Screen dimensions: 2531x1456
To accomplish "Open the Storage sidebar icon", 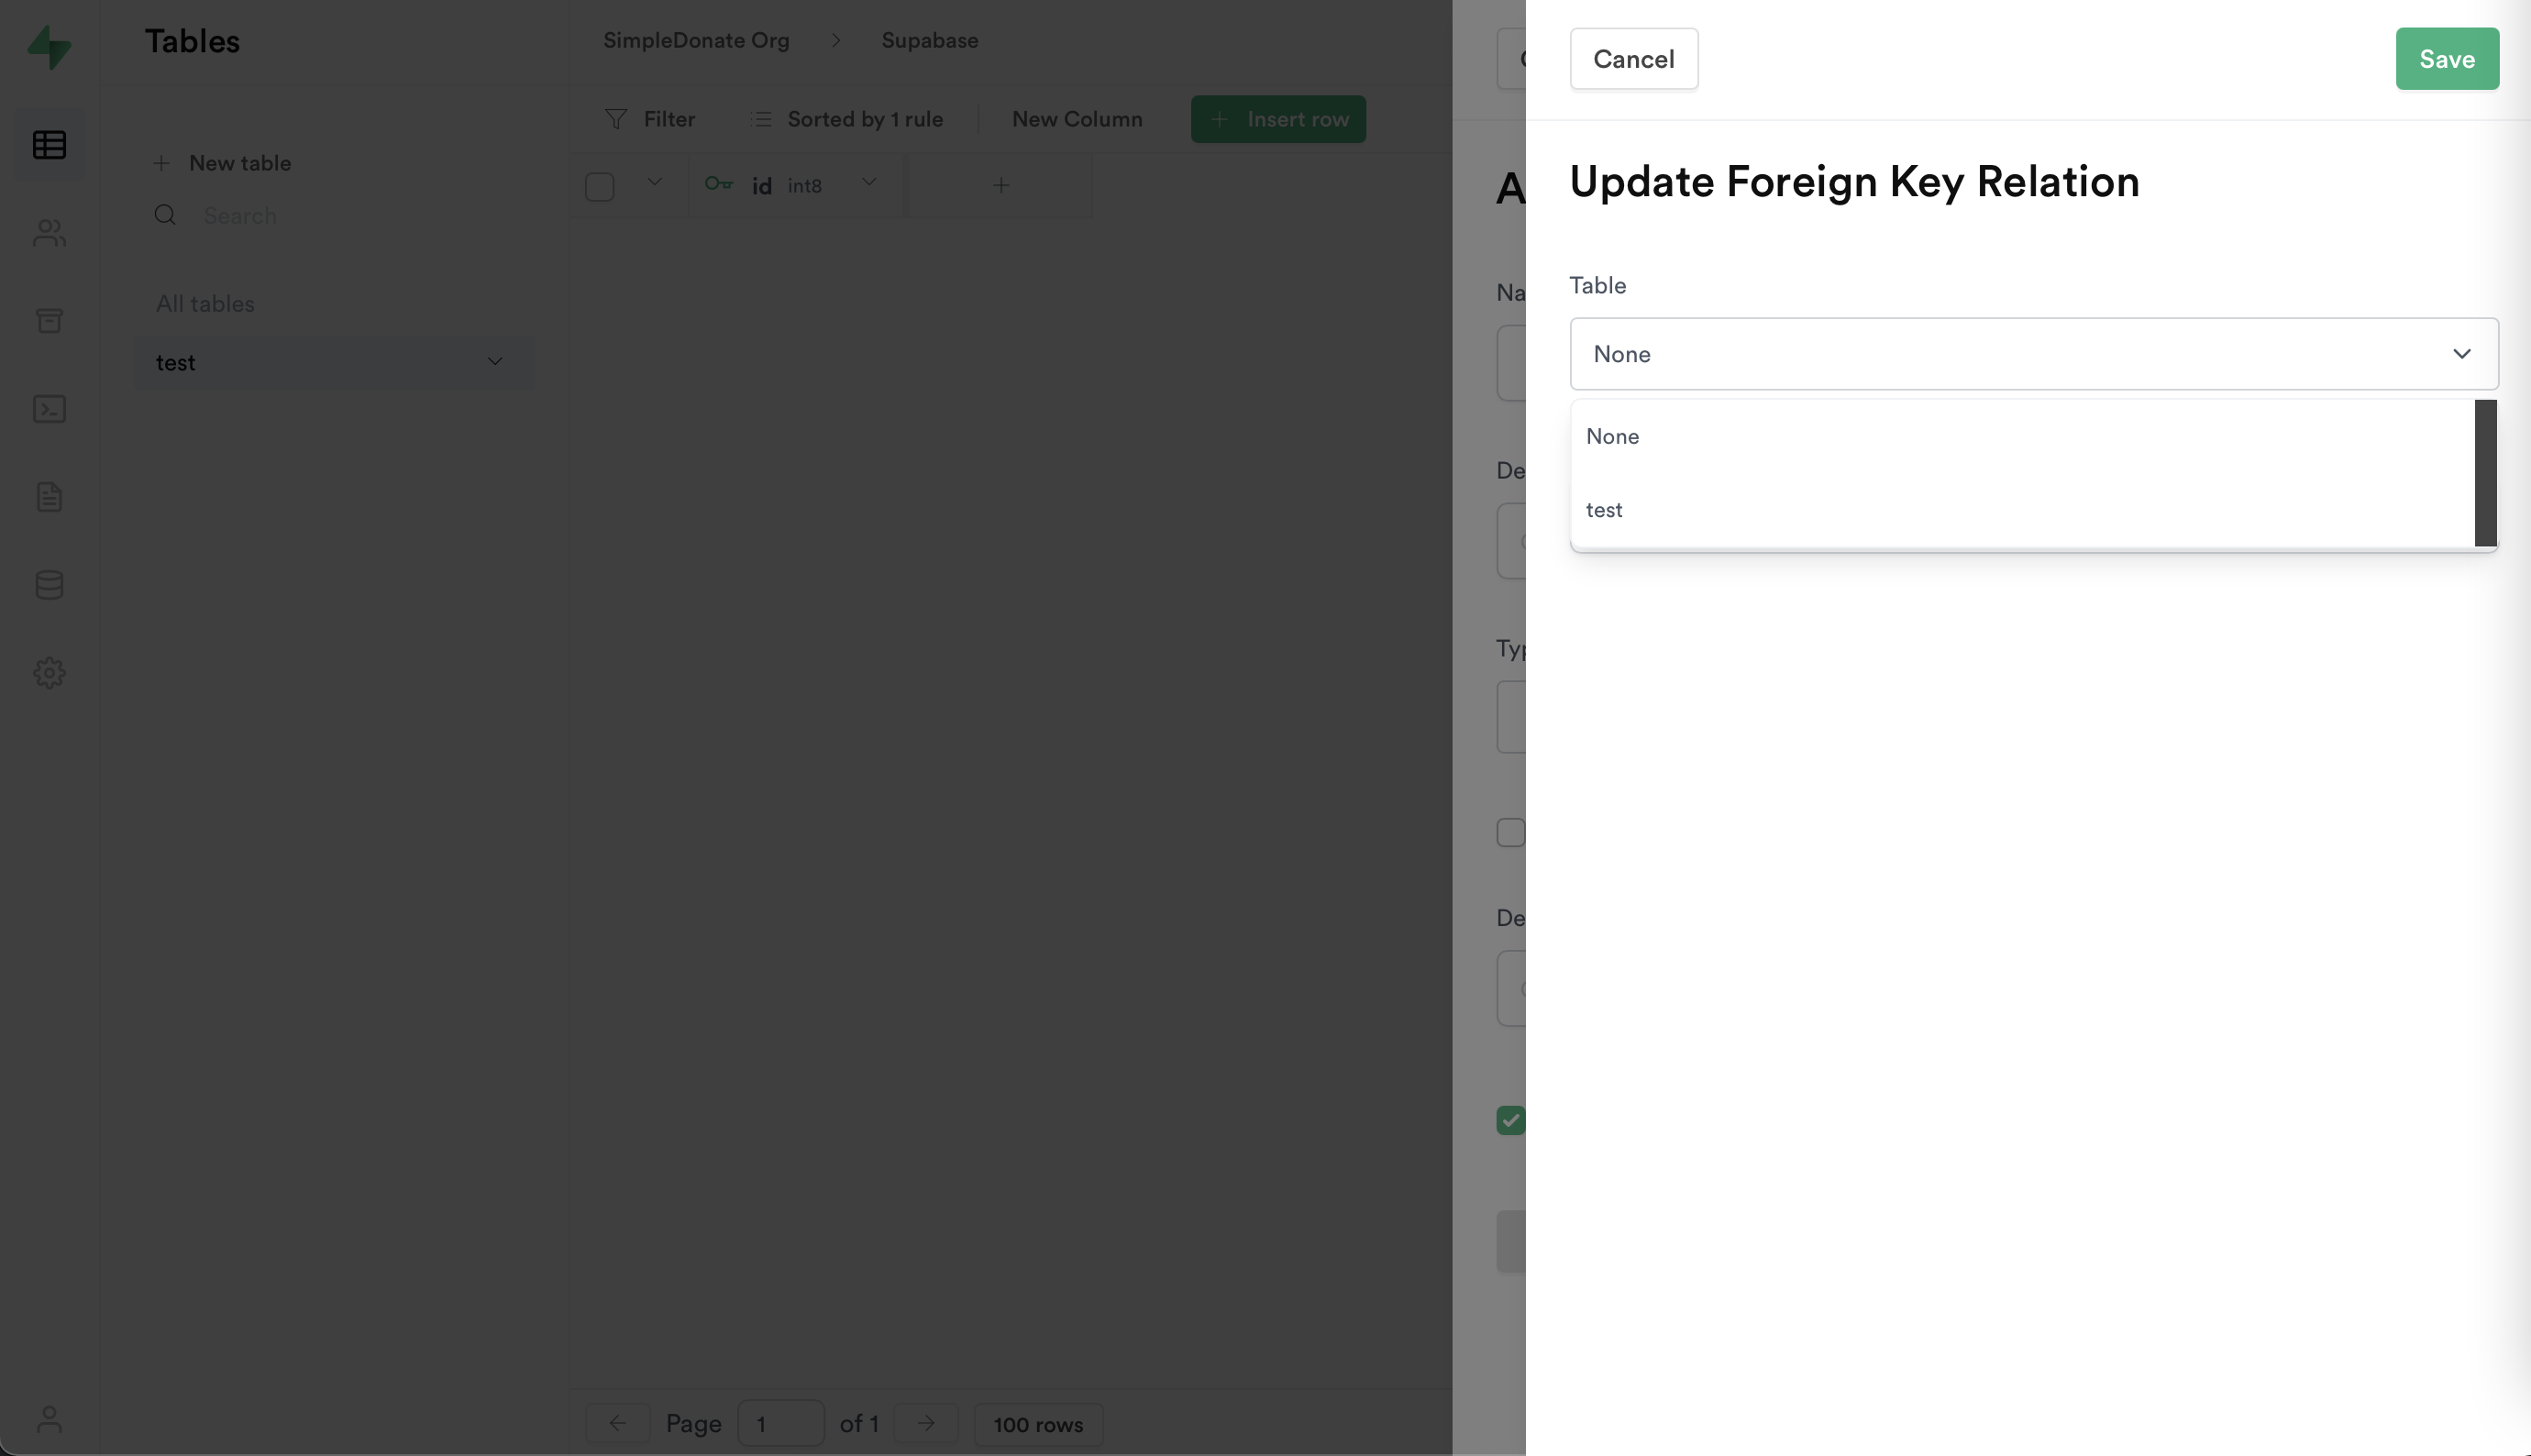I will [x=49, y=321].
